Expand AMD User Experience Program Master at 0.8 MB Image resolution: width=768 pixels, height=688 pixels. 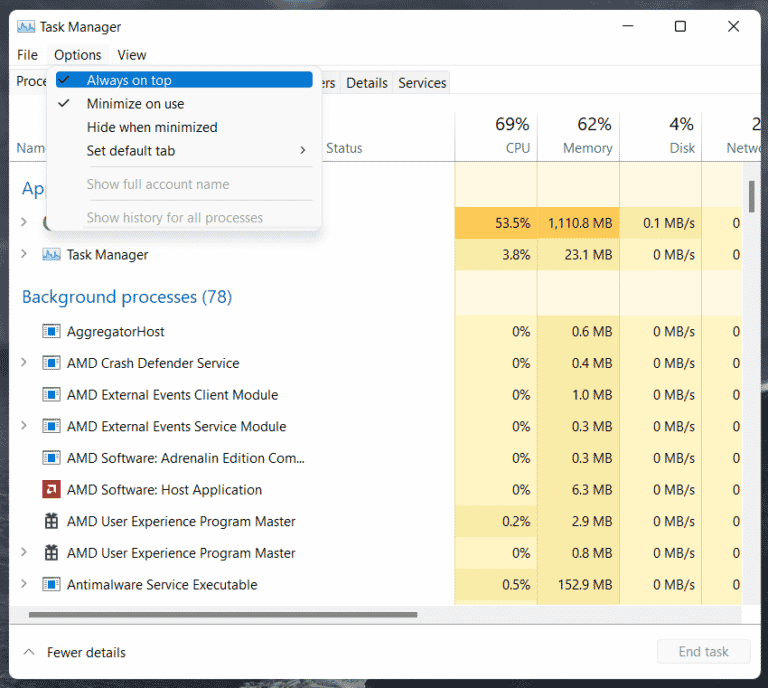click(24, 552)
